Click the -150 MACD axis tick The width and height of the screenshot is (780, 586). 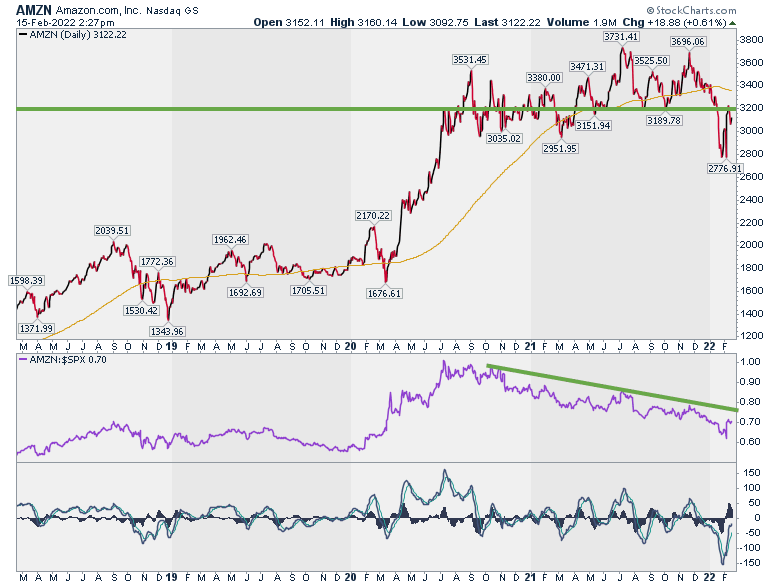pyautogui.click(x=750, y=563)
